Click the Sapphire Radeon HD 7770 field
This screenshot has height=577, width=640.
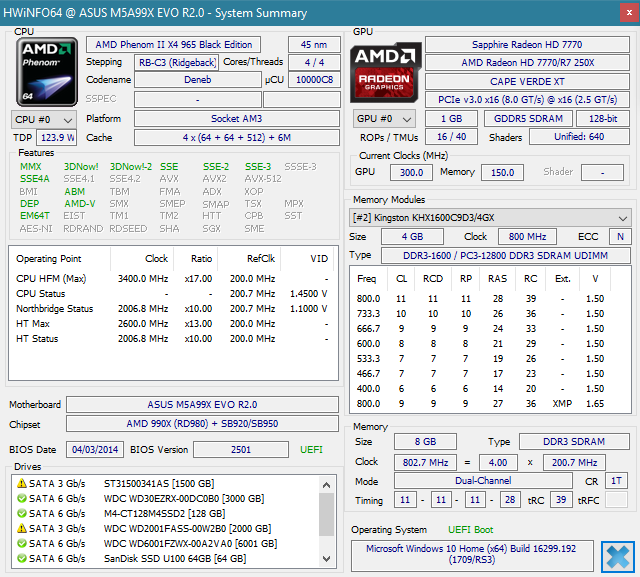point(527,44)
